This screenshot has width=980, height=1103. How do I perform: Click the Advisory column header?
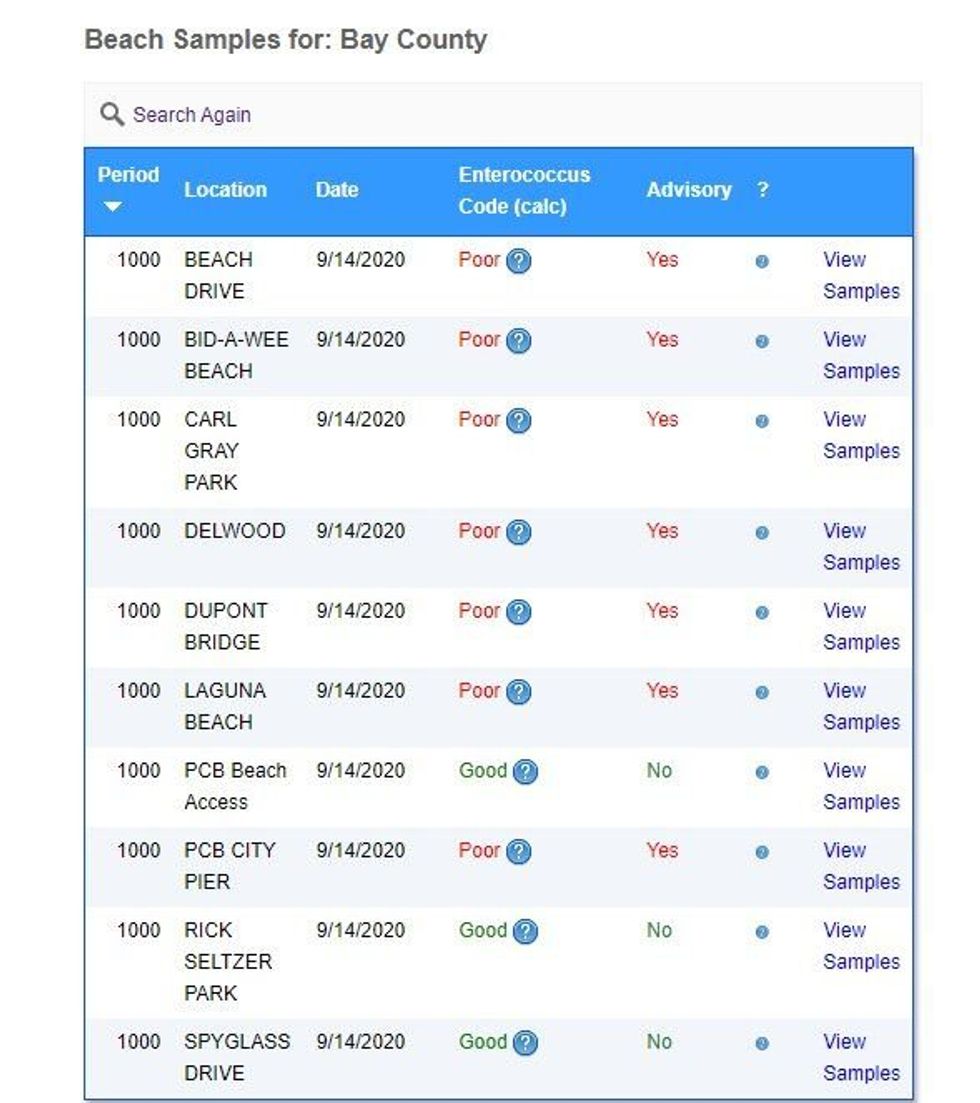coord(689,190)
